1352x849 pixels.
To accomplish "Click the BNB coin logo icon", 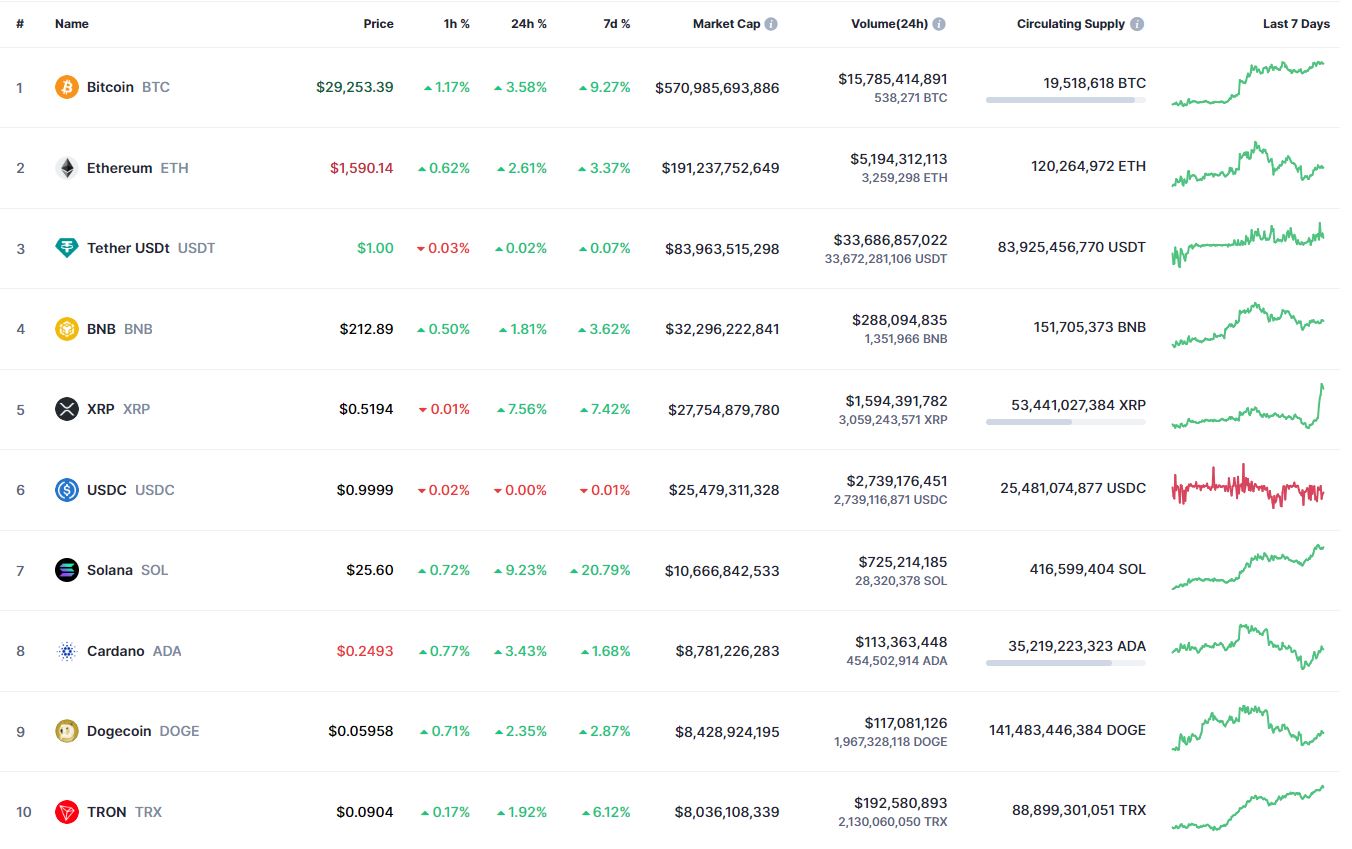I will pos(66,329).
